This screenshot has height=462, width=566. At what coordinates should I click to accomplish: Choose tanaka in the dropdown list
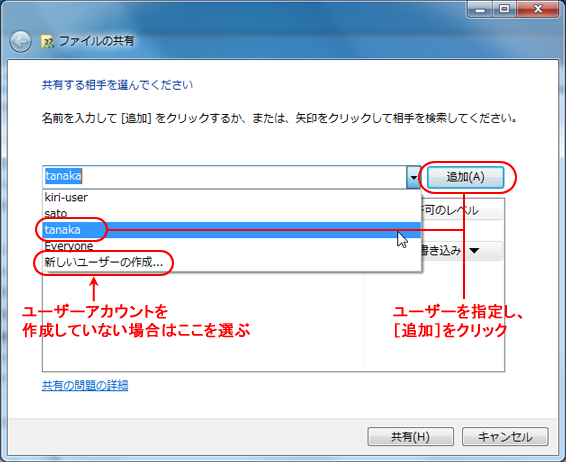click(x=232, y=230)
